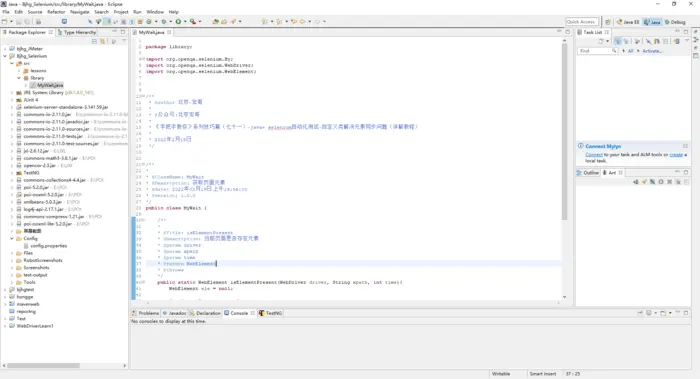
Task: Click the Pin Console icon
Action: pos(640,312)
